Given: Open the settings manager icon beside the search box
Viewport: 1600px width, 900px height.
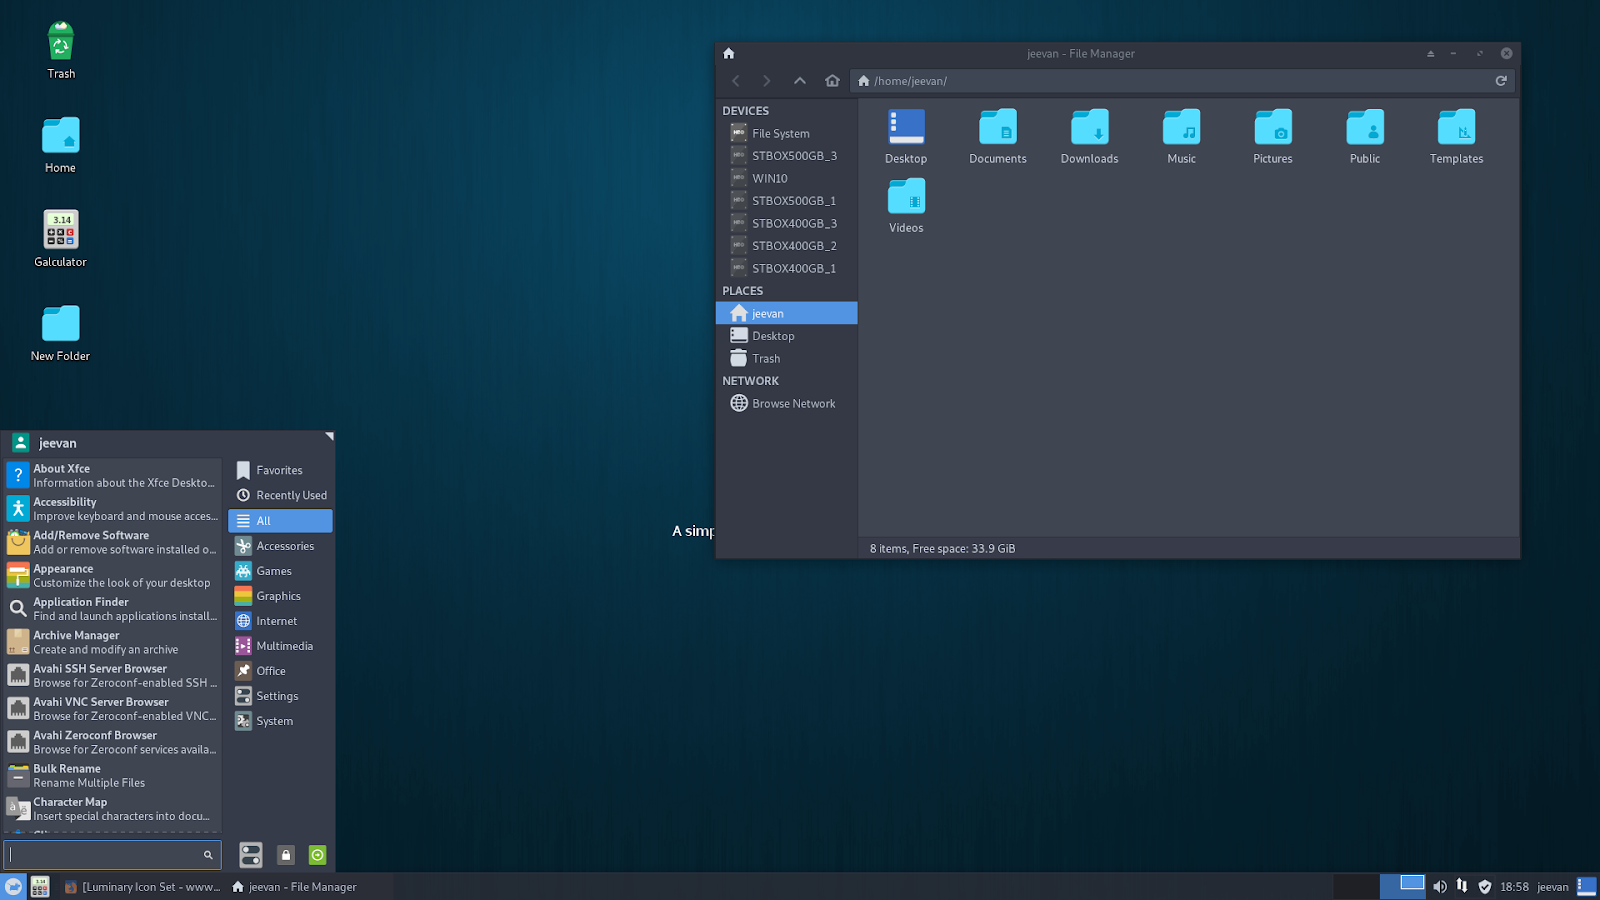Looking at the screenshot, I should 251,855.
